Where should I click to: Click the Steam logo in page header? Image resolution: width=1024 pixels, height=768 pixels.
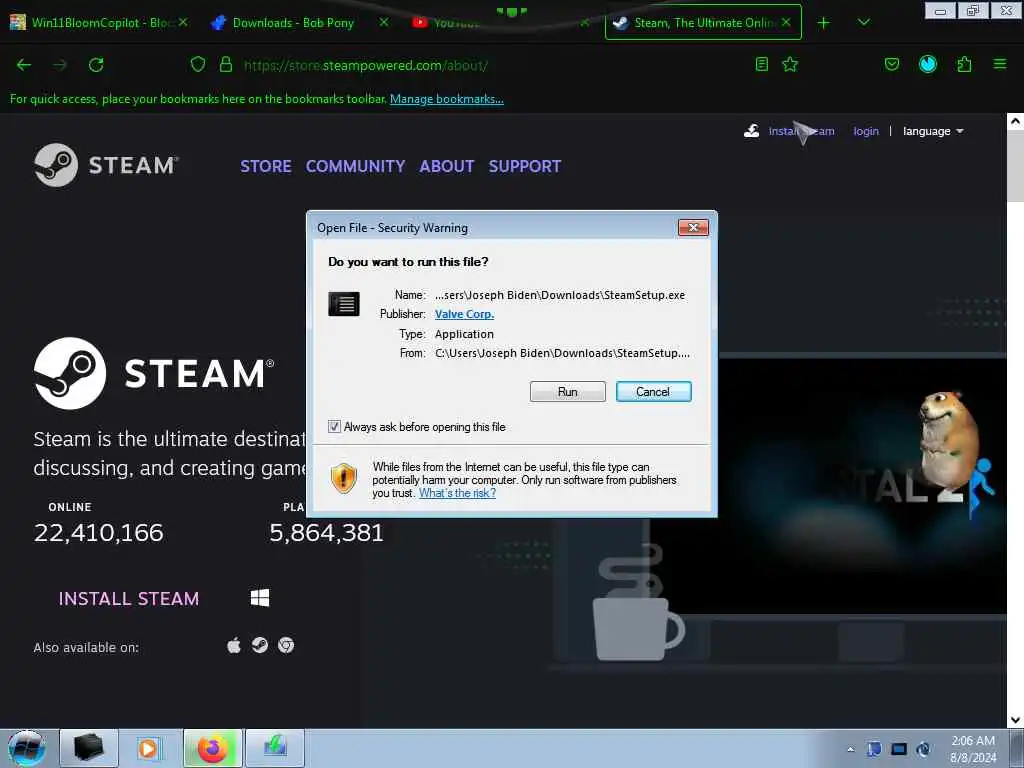[x=105, y=165]
